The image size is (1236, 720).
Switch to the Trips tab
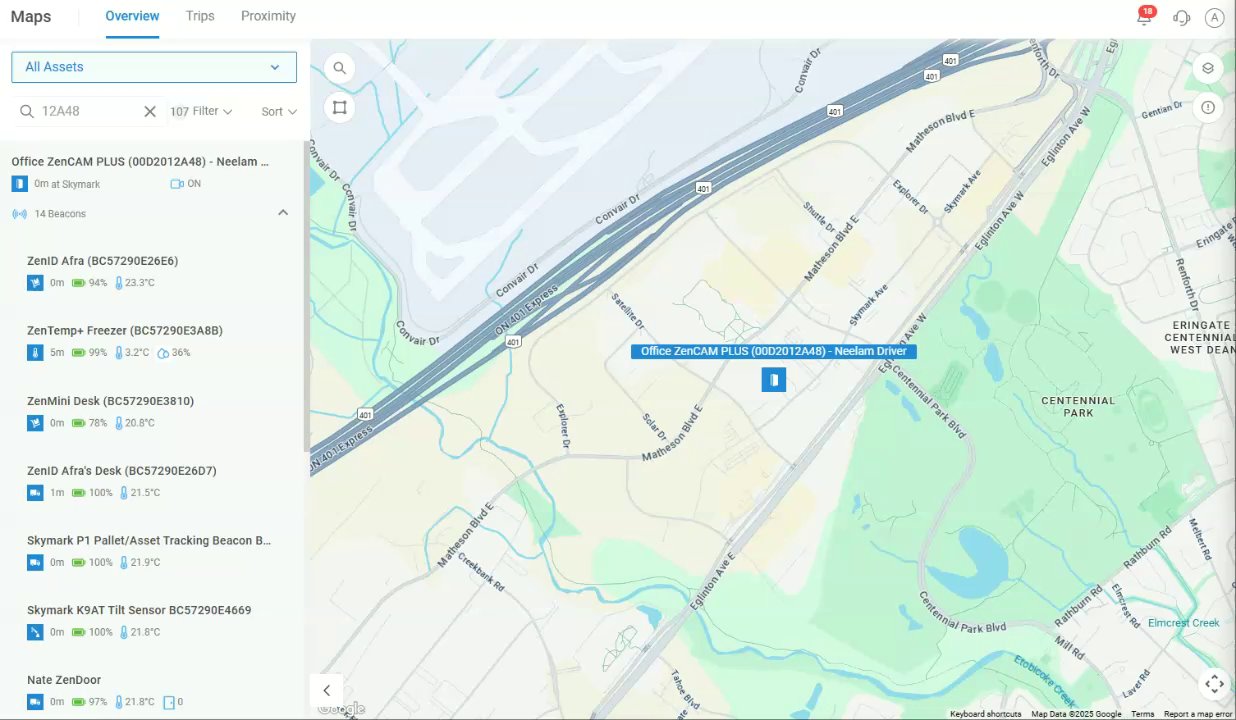click(x=200, y=16)
